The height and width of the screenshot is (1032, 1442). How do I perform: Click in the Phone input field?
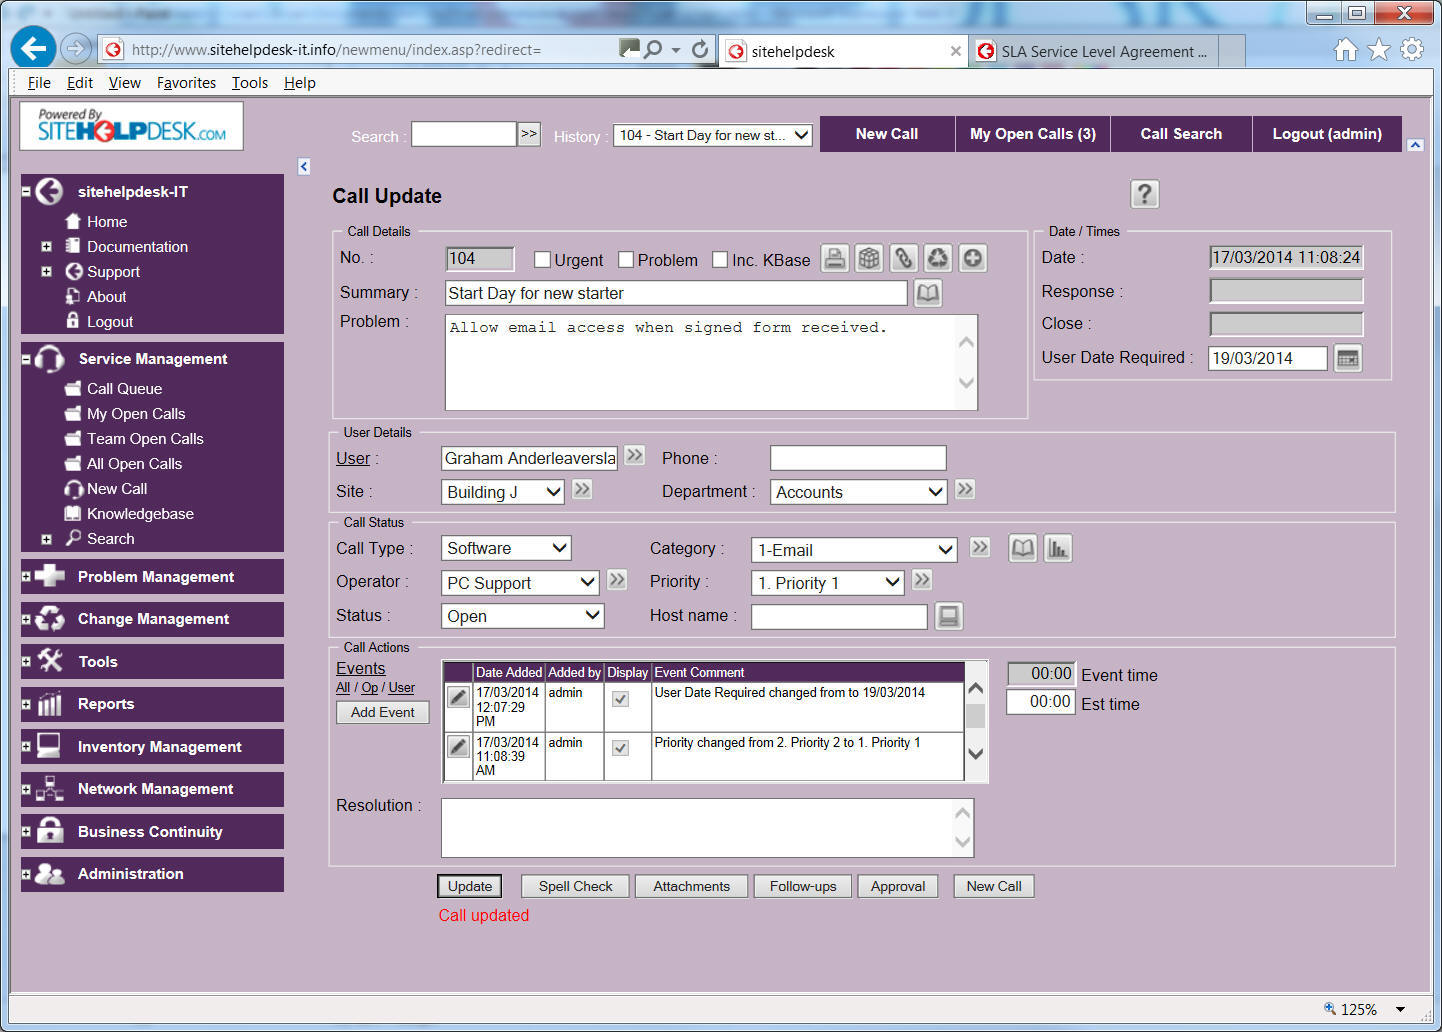pyautogui.click(x=858, y=458)
